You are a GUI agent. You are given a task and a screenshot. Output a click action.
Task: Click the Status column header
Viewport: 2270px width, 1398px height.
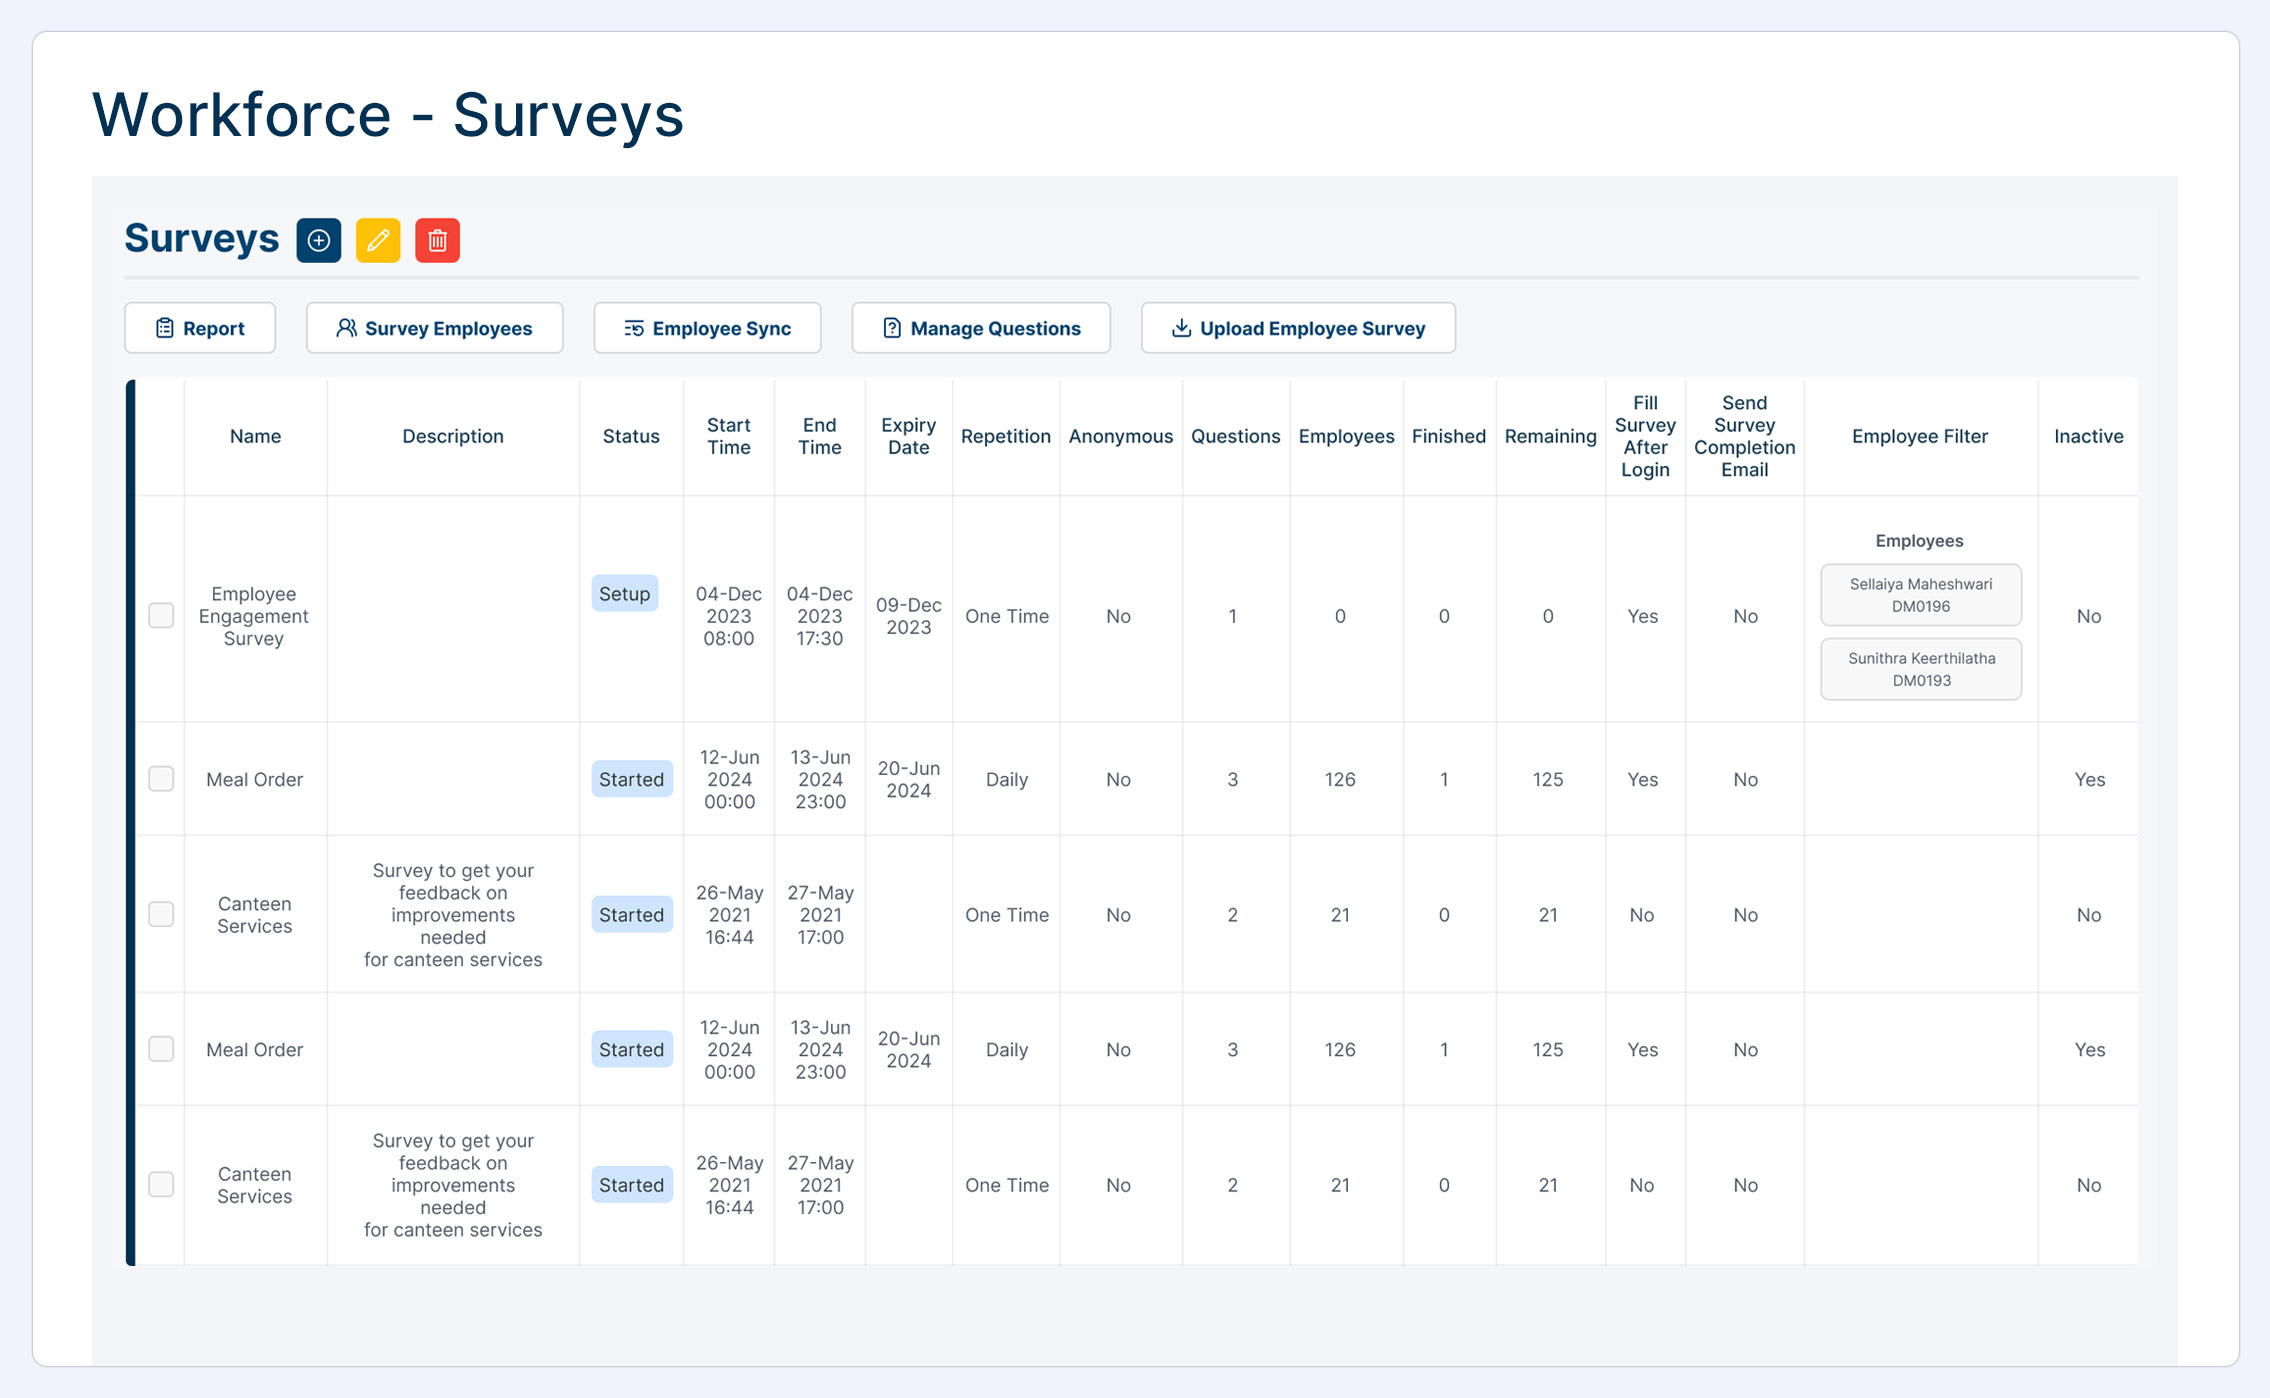point(631,436)
